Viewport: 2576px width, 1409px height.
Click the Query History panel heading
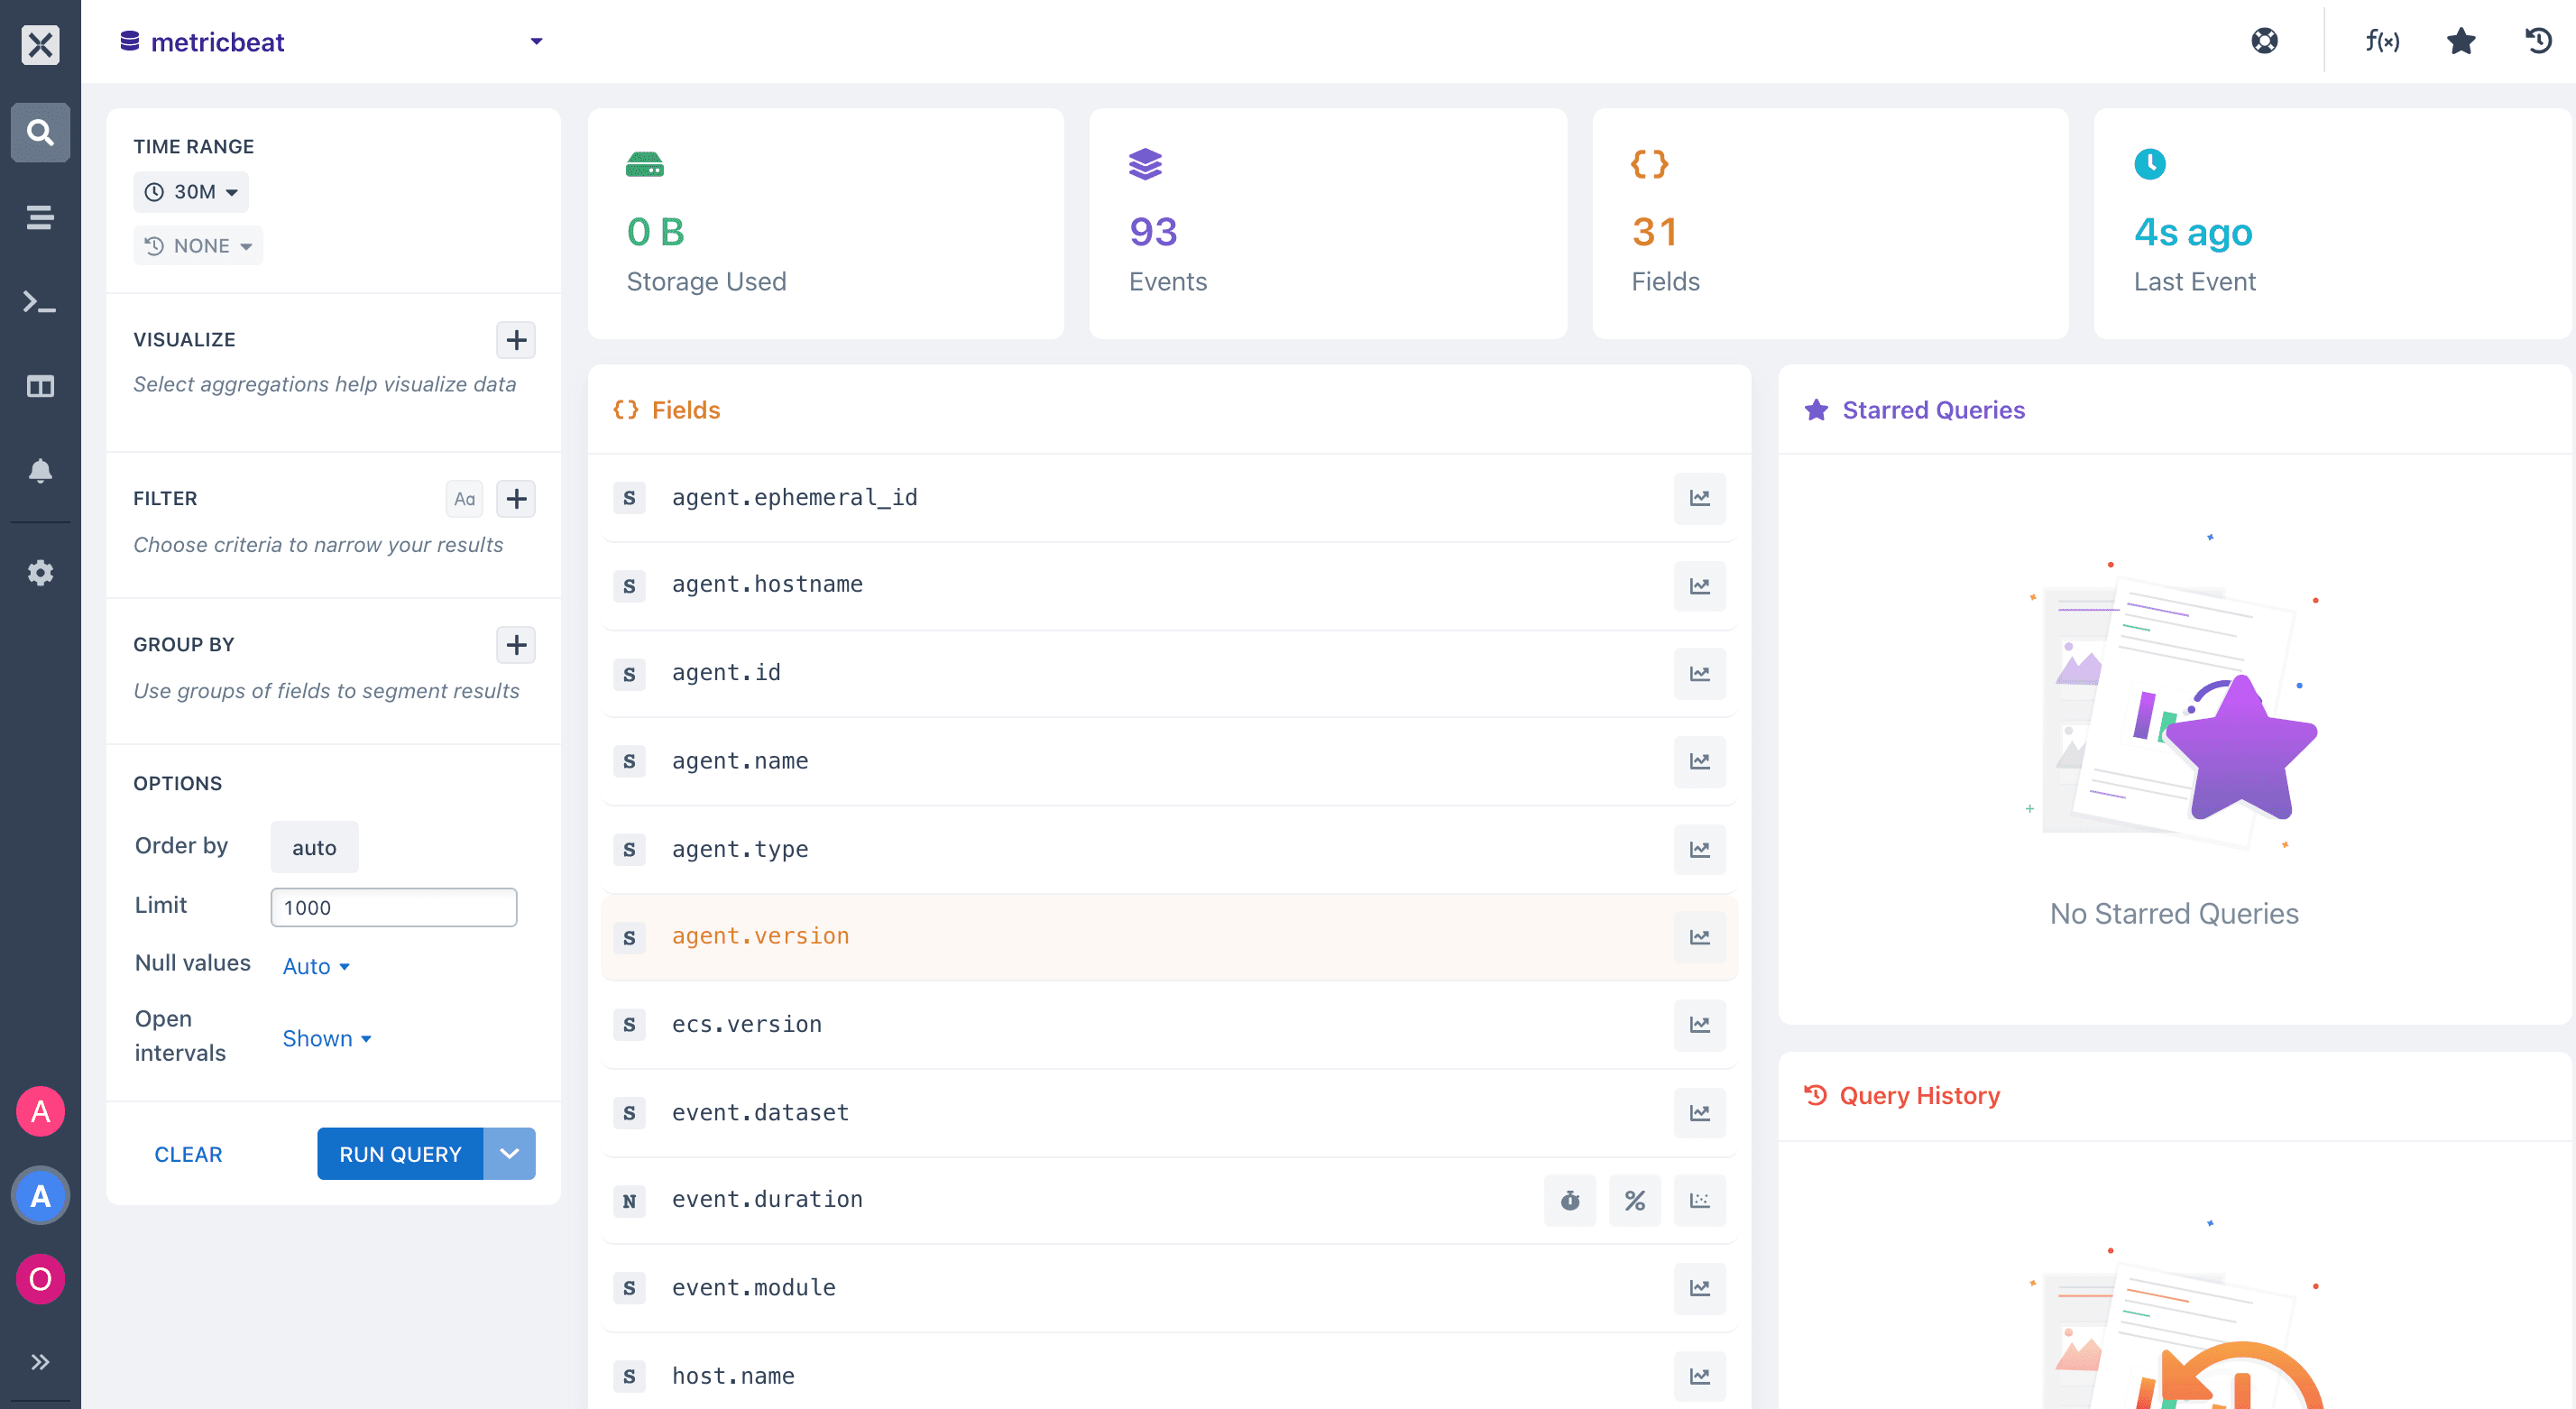(x=1919, y=1096)
